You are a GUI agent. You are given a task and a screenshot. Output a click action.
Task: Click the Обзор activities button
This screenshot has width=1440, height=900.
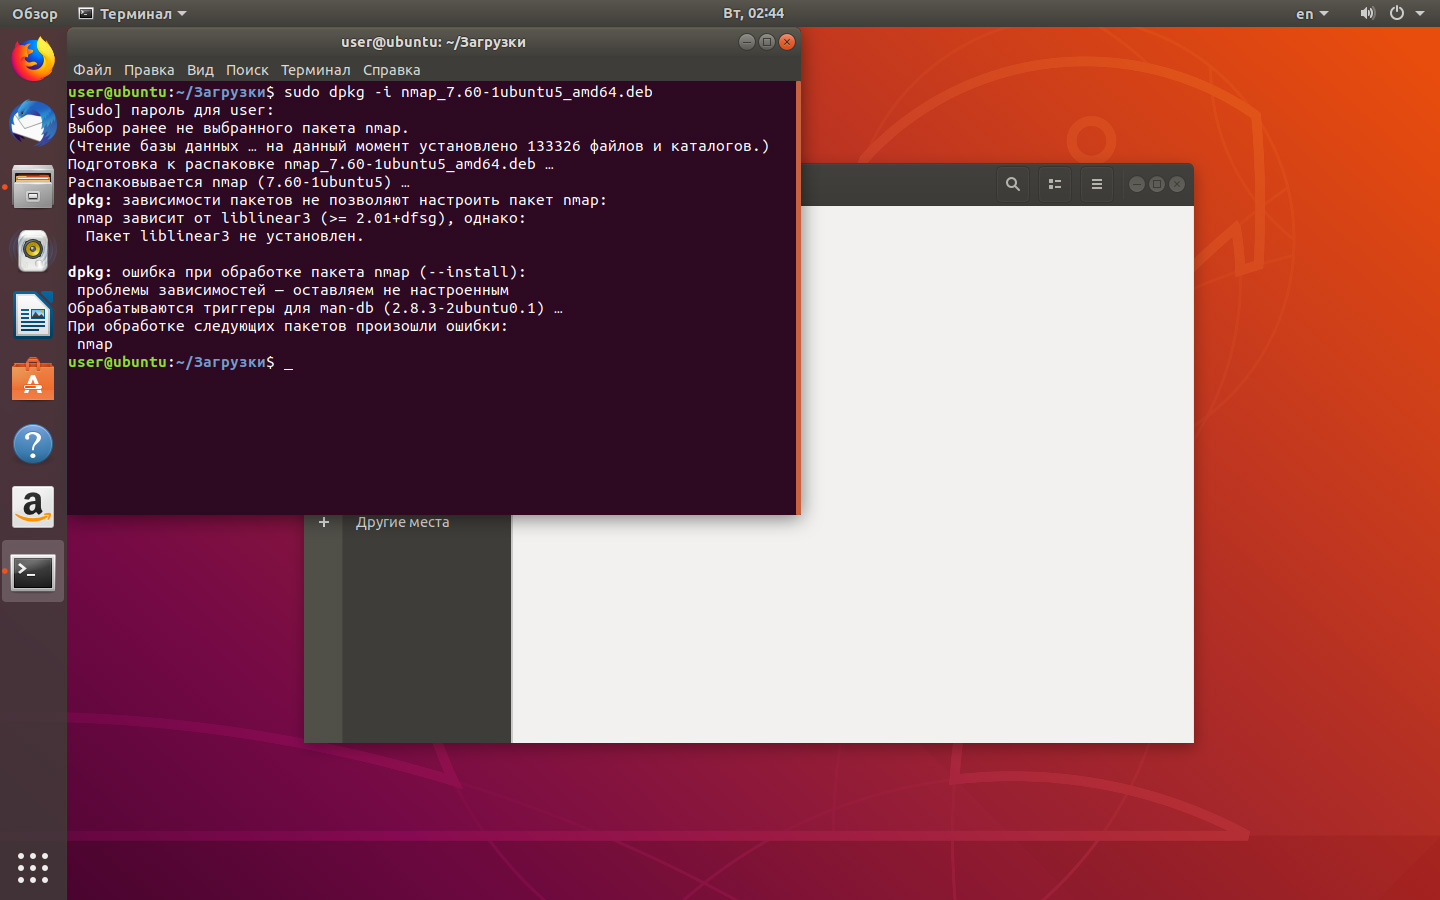pos(35,13)
